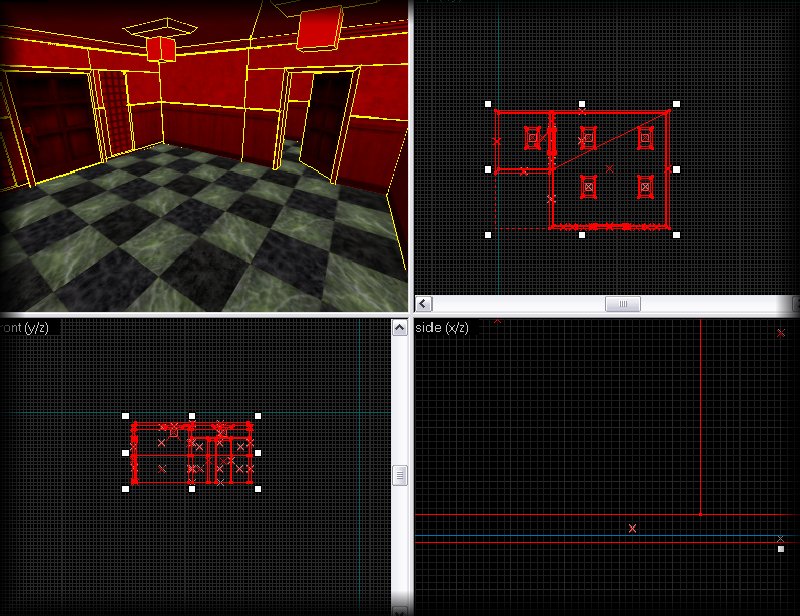Screen dimensions: 800x616
Task: Click the top-left selection handle in top view
Action: pos(488,103)
